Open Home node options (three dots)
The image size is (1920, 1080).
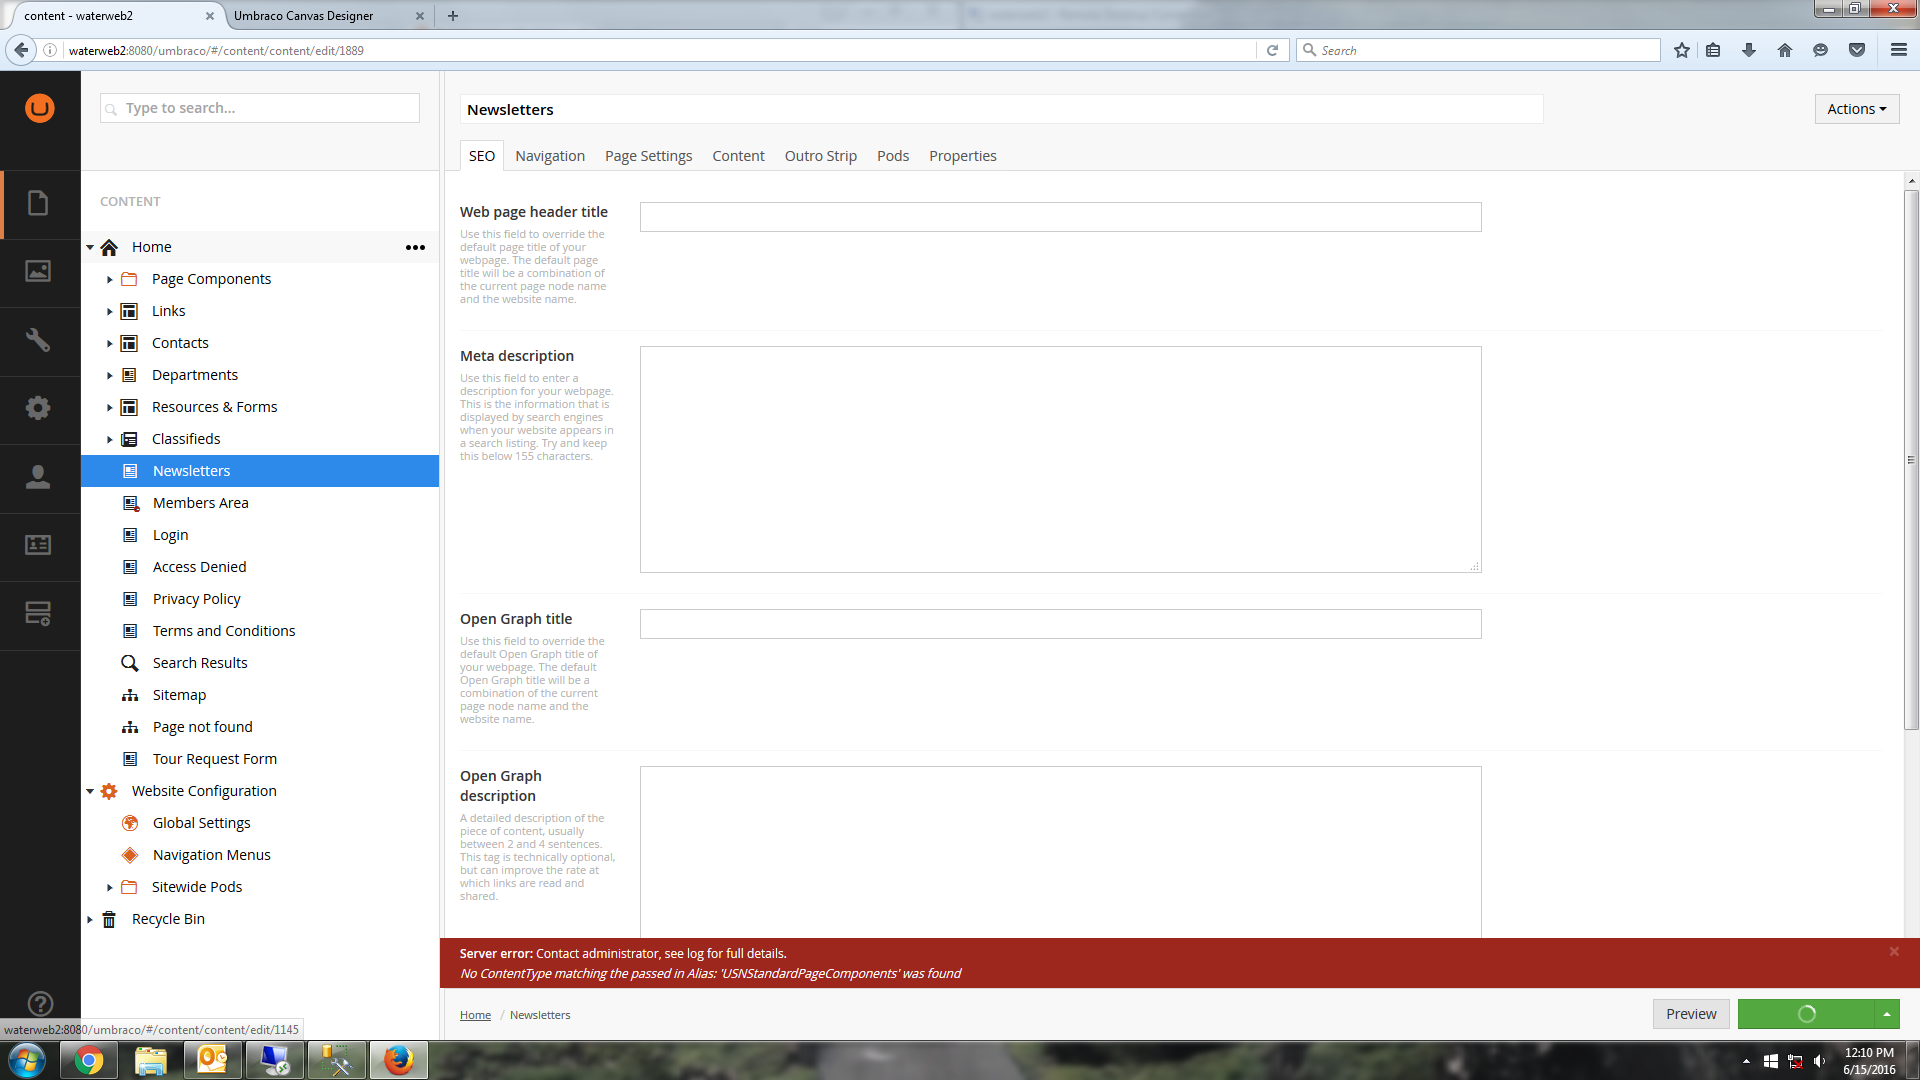(x=415, y=247)
